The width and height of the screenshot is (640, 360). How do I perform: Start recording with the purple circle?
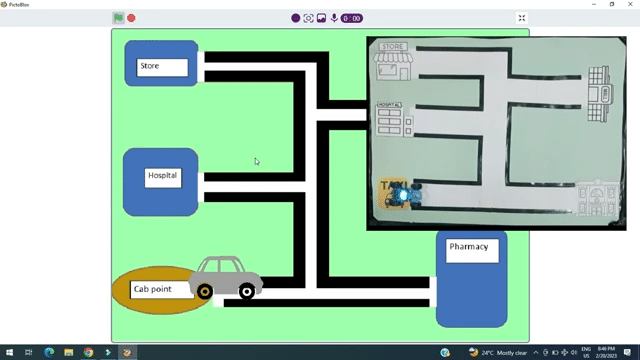coord(296,18)
